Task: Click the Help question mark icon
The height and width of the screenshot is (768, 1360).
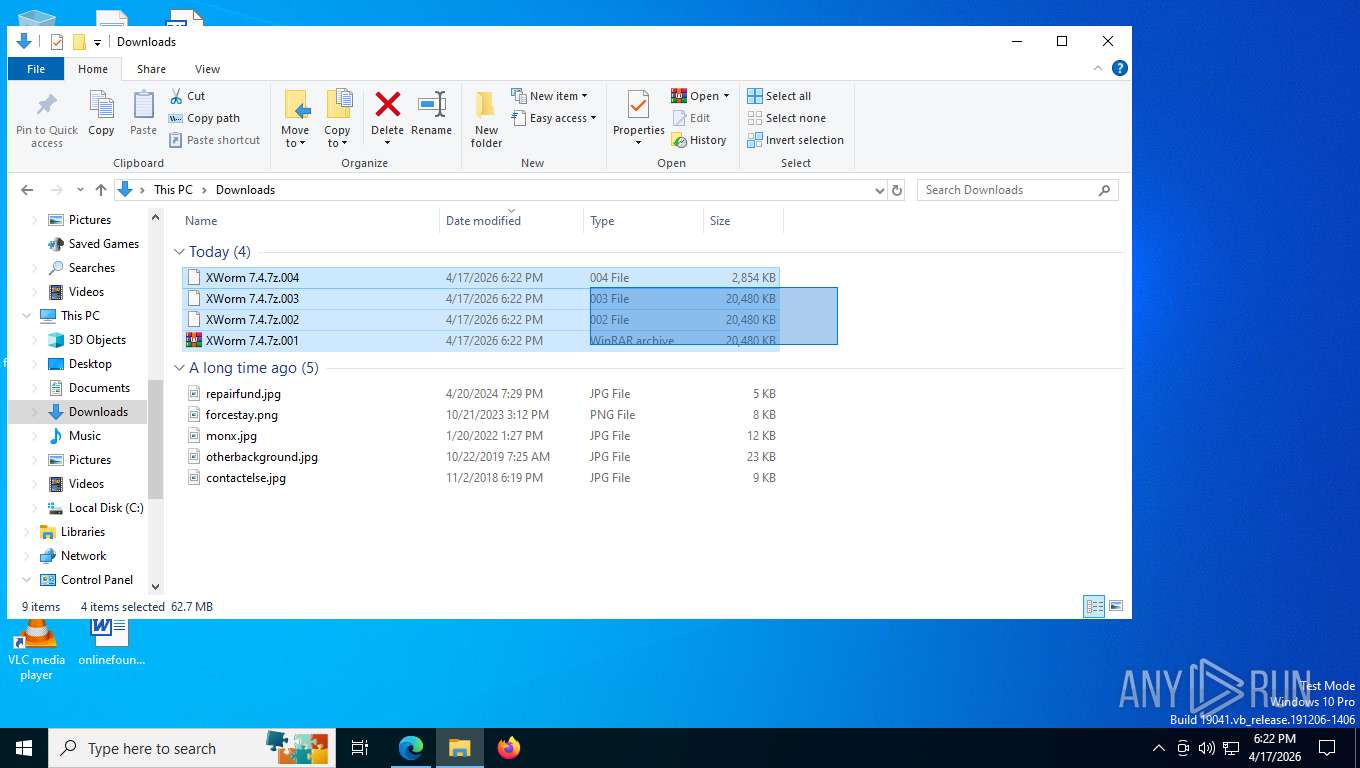Action: 1120,68
